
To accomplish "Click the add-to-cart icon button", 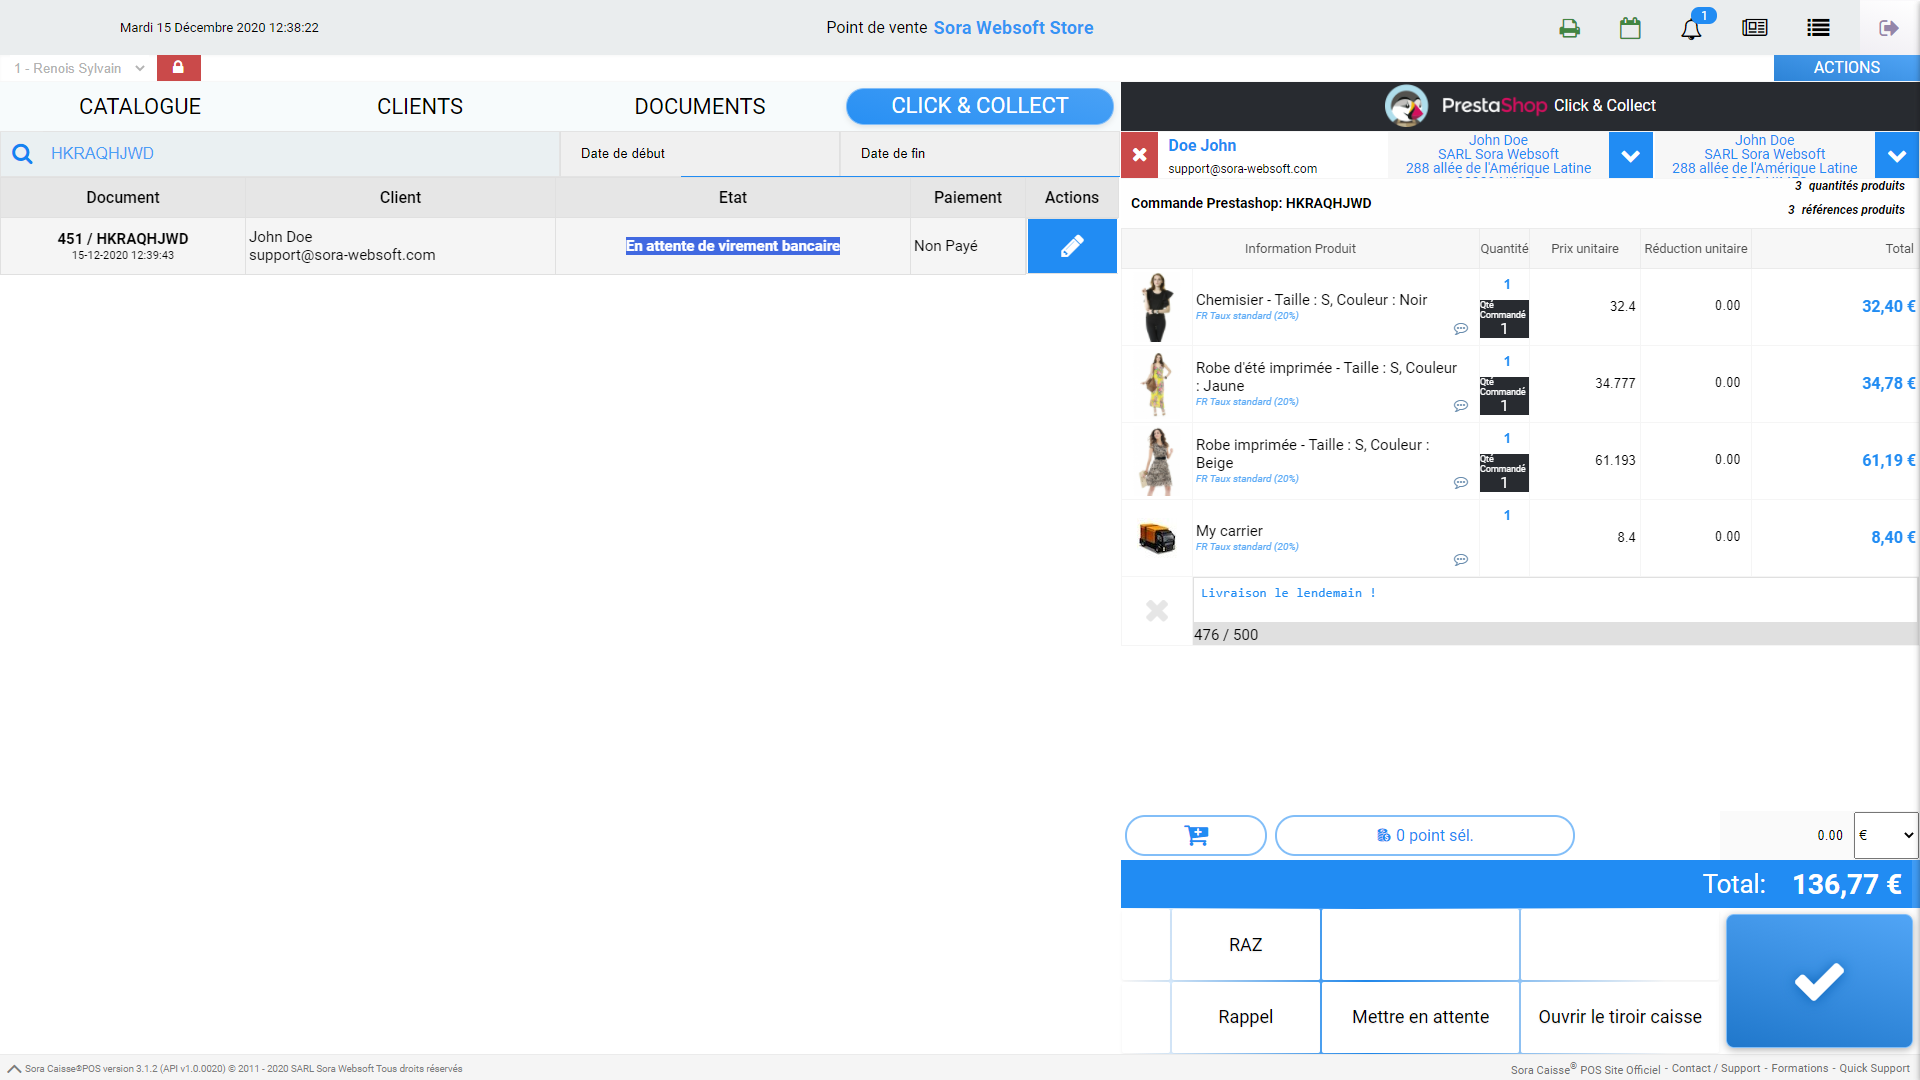I will click(1196, 835).
